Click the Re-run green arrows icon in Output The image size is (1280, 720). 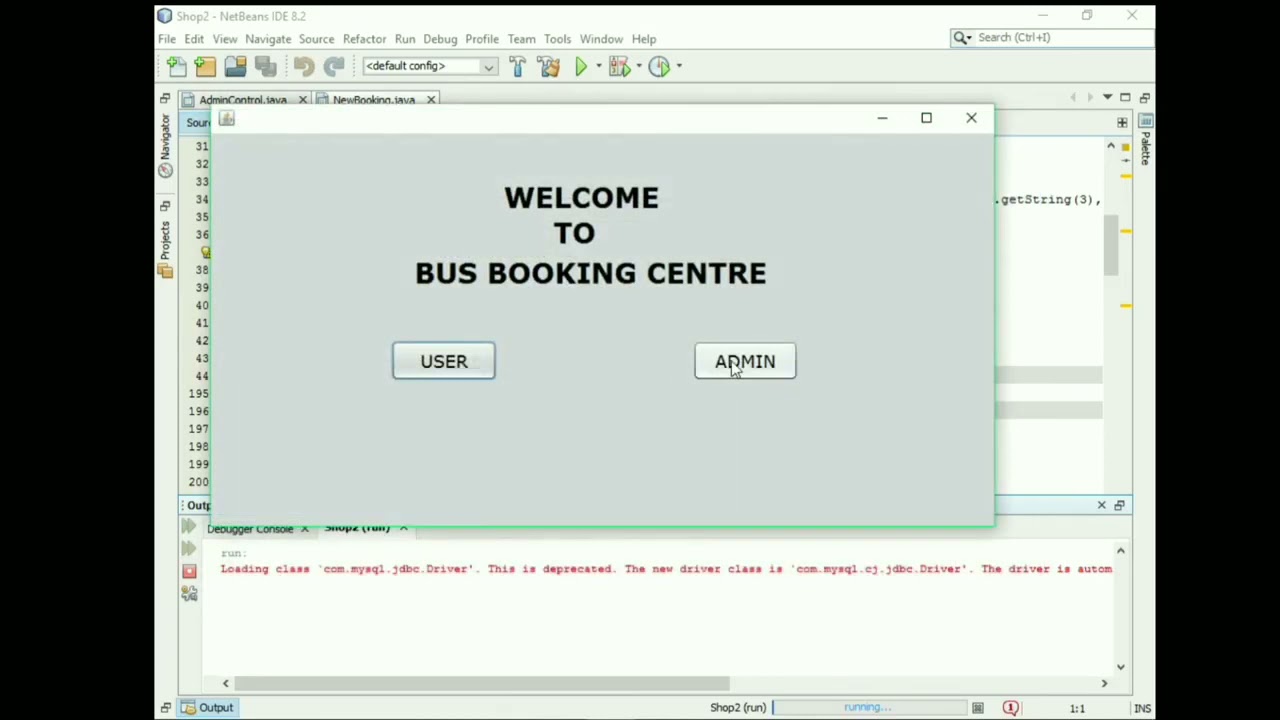click(x=189, y=526)
